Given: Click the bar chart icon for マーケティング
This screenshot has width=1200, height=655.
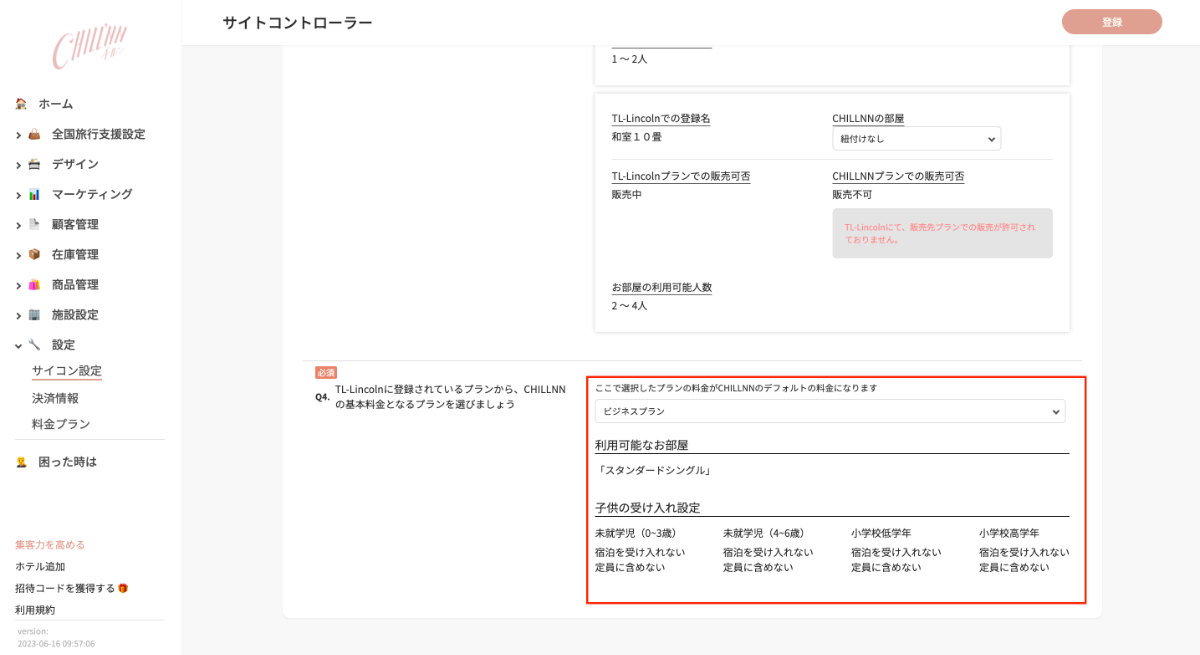Looking at the screenshot, I should point(34,194).
